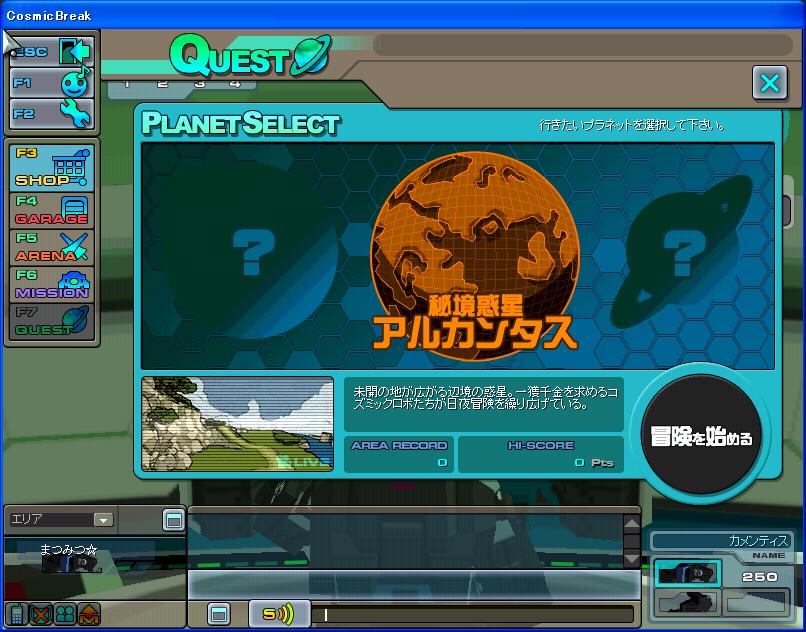Click the PLANET SELECT heading
806x632 pixels.
coord(241,123)
